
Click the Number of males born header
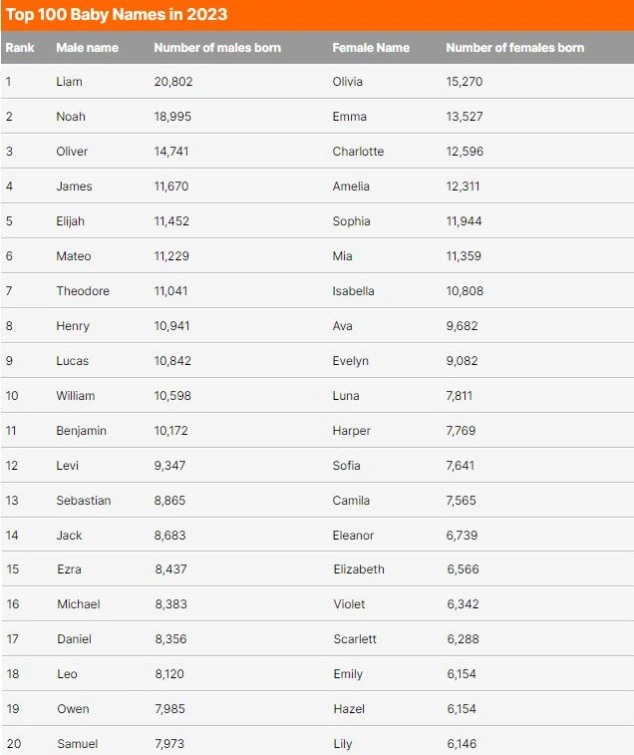click(217, 48)
